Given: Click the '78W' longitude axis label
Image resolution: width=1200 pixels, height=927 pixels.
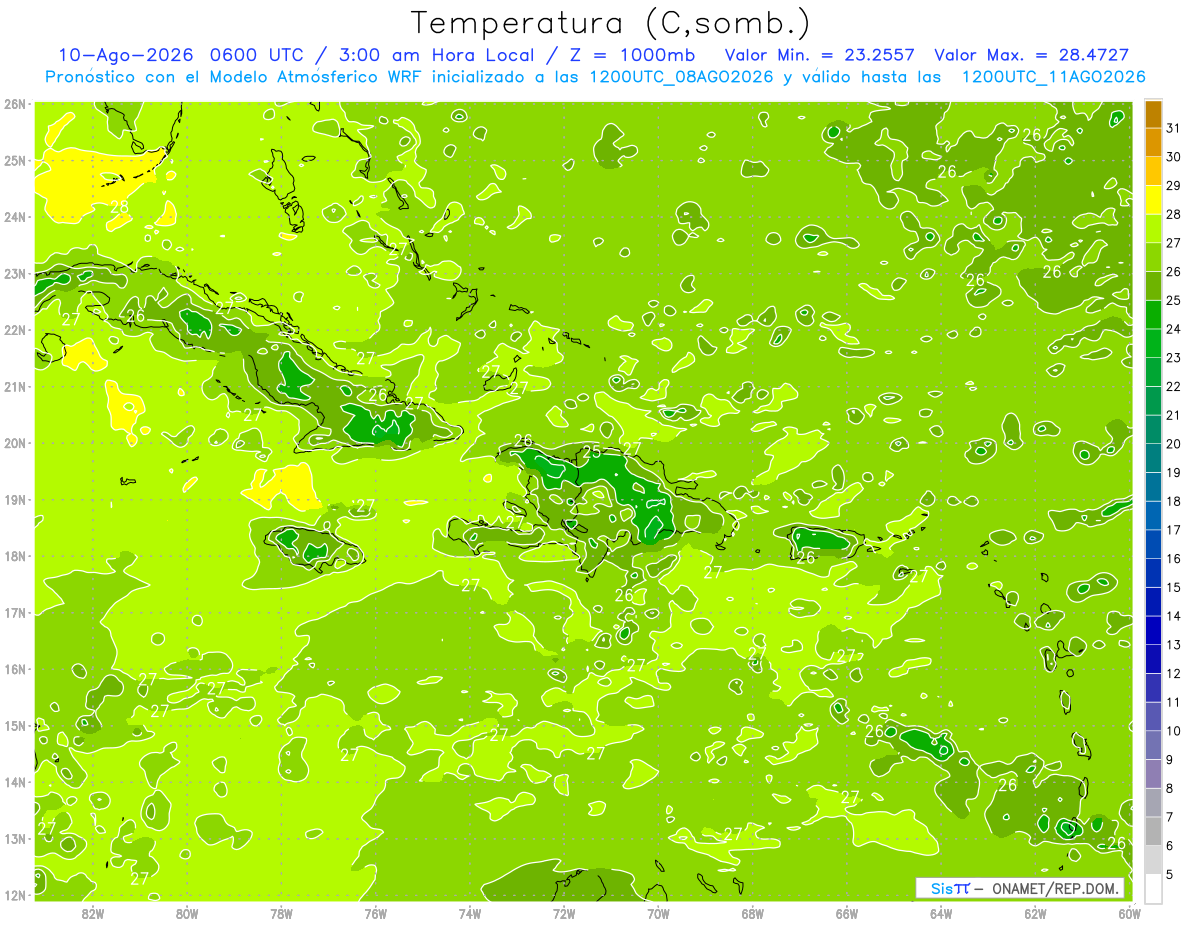Looking at the screenshot, I should click(x=281, y=913).
